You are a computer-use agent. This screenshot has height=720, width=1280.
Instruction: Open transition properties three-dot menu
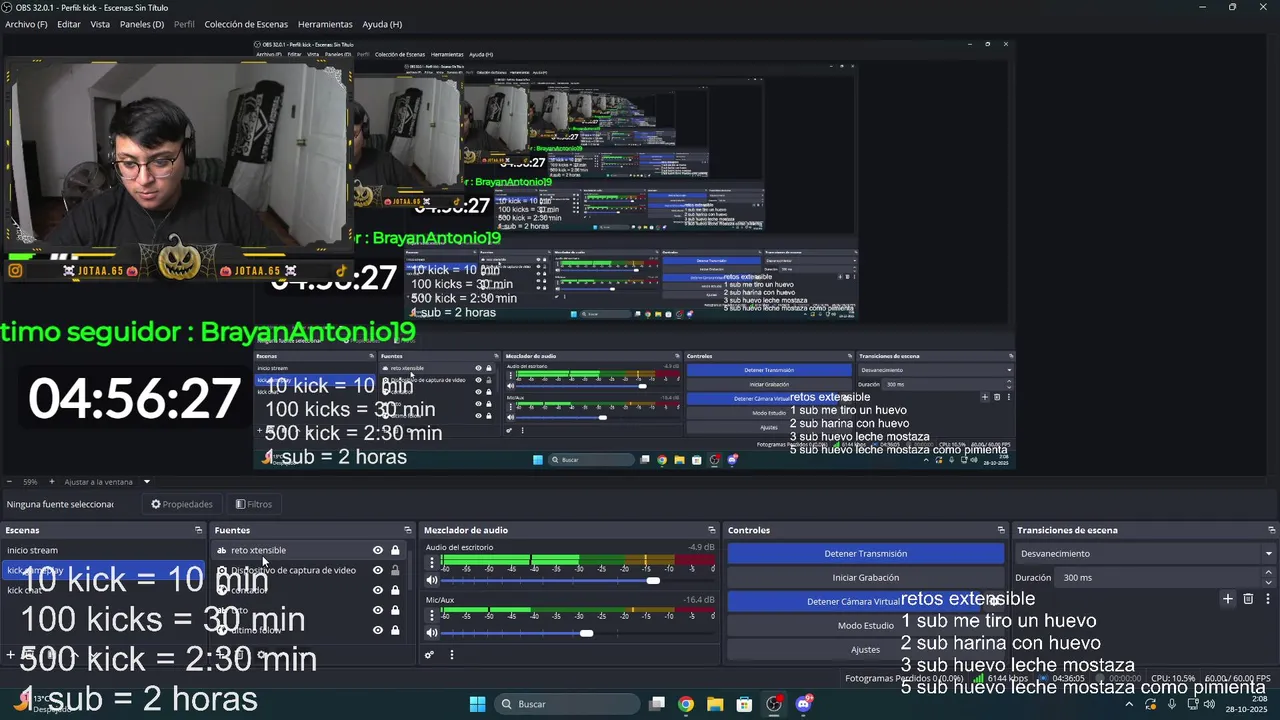tap(1268, 599)
